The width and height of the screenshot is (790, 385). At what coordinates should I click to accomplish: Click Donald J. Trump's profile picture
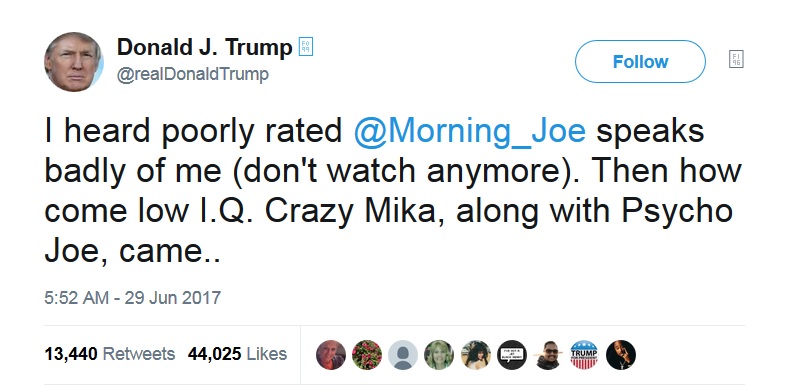(74, 62)
